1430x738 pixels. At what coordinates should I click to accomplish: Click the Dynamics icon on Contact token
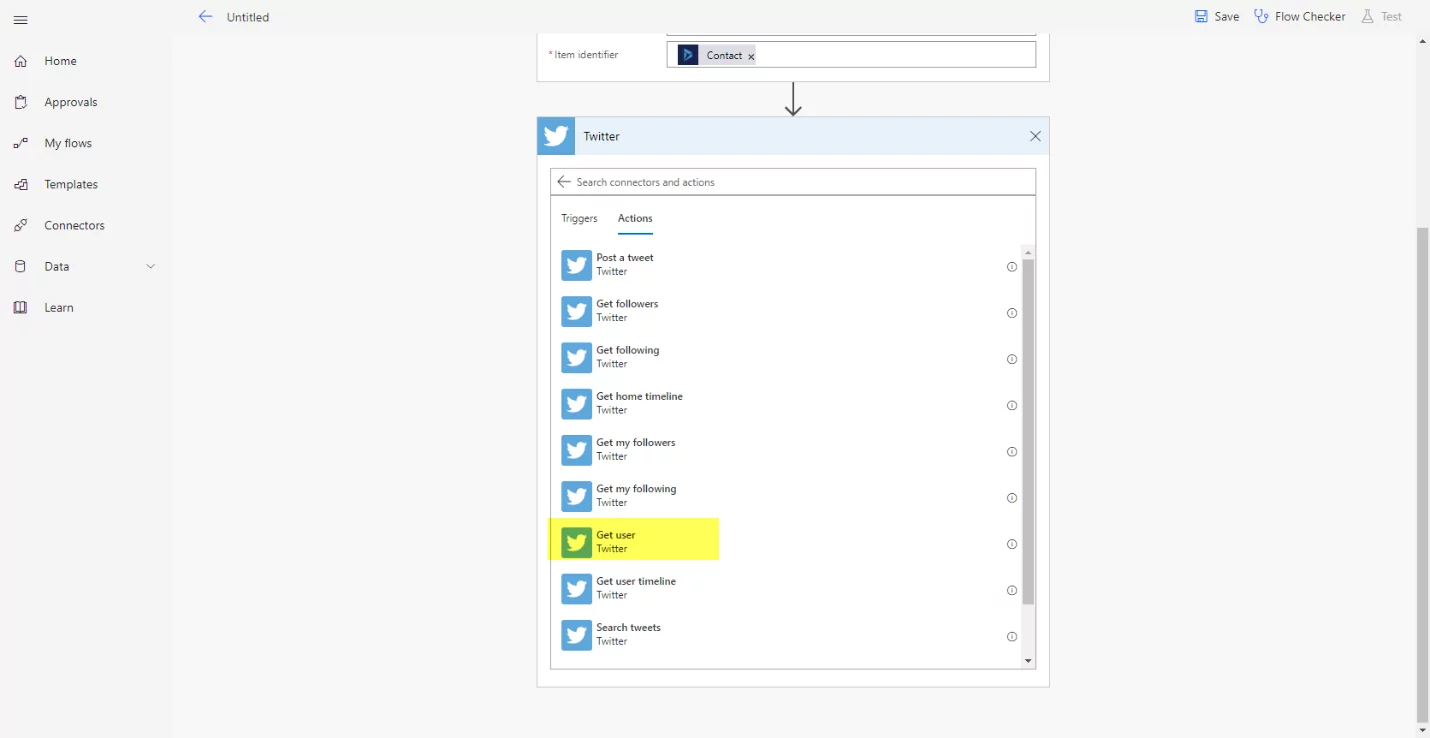[x=688, y=55]
